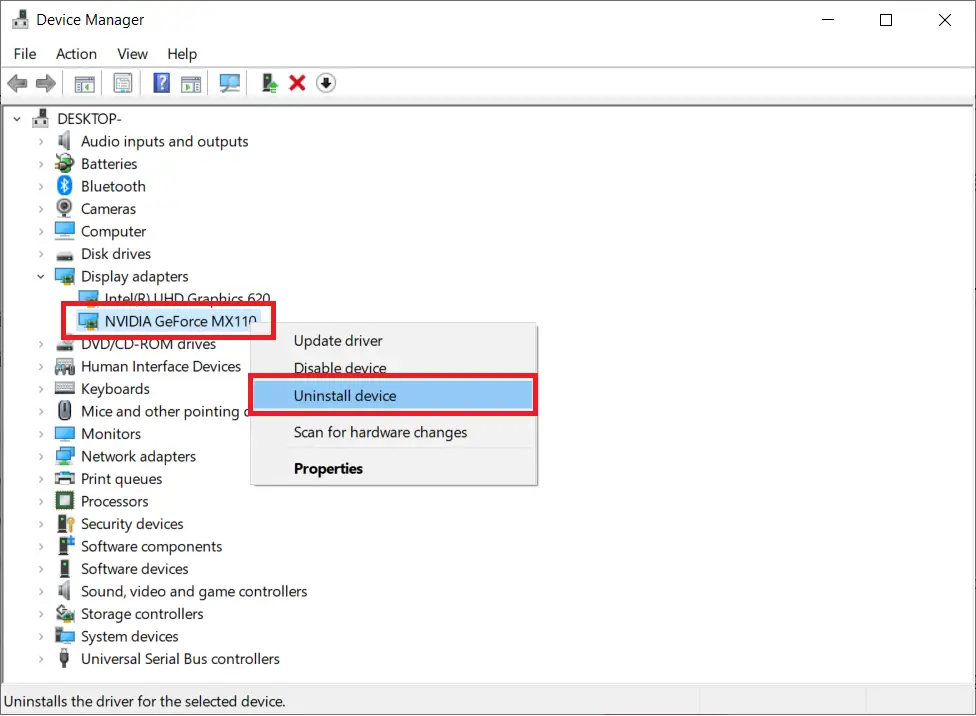Viewport: 976px width, 716px height.
Task: Select the Monitors label
Action: click(111, 433)
